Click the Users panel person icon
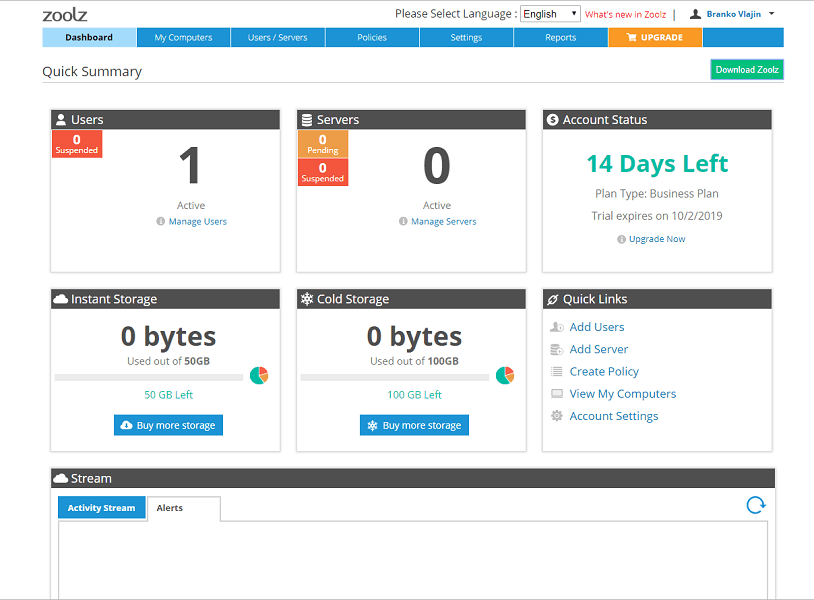Screen dimensions: 814x600 pos(61,120)
